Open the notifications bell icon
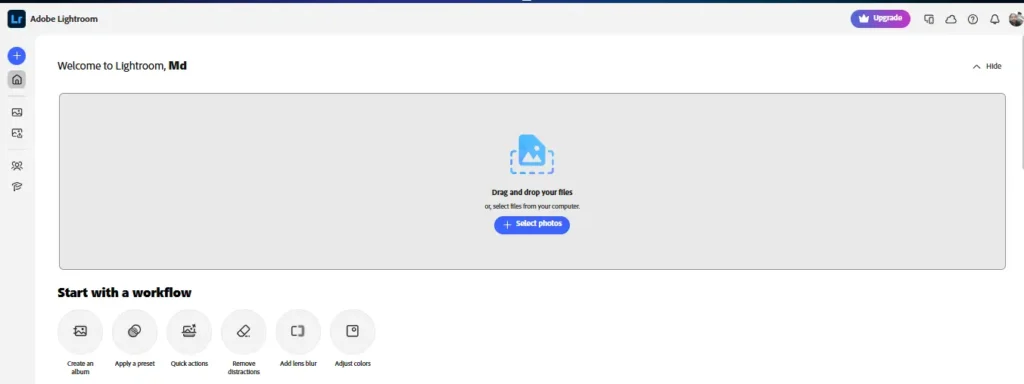This screenshot has height=384, width=1024. [x=995, y=20]
